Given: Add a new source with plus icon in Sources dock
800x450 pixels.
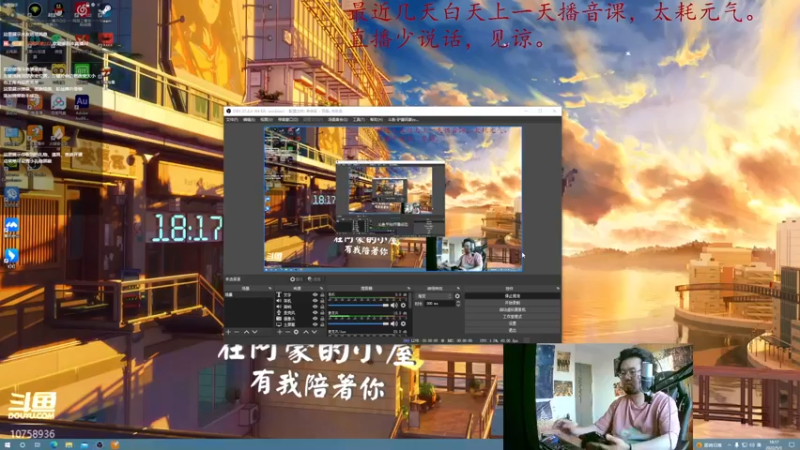Looking at the screenshot, I should (280, 332).
